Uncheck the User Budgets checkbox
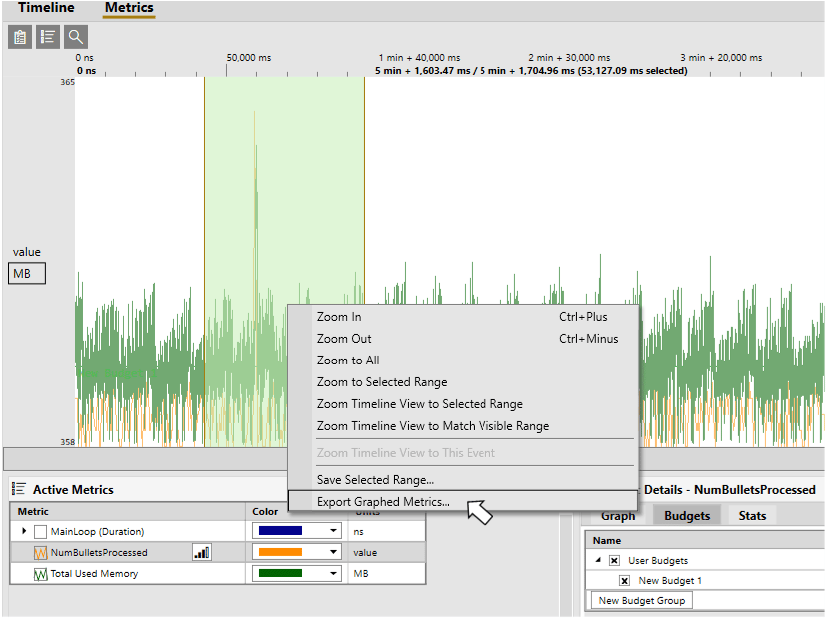 [614, 560]
